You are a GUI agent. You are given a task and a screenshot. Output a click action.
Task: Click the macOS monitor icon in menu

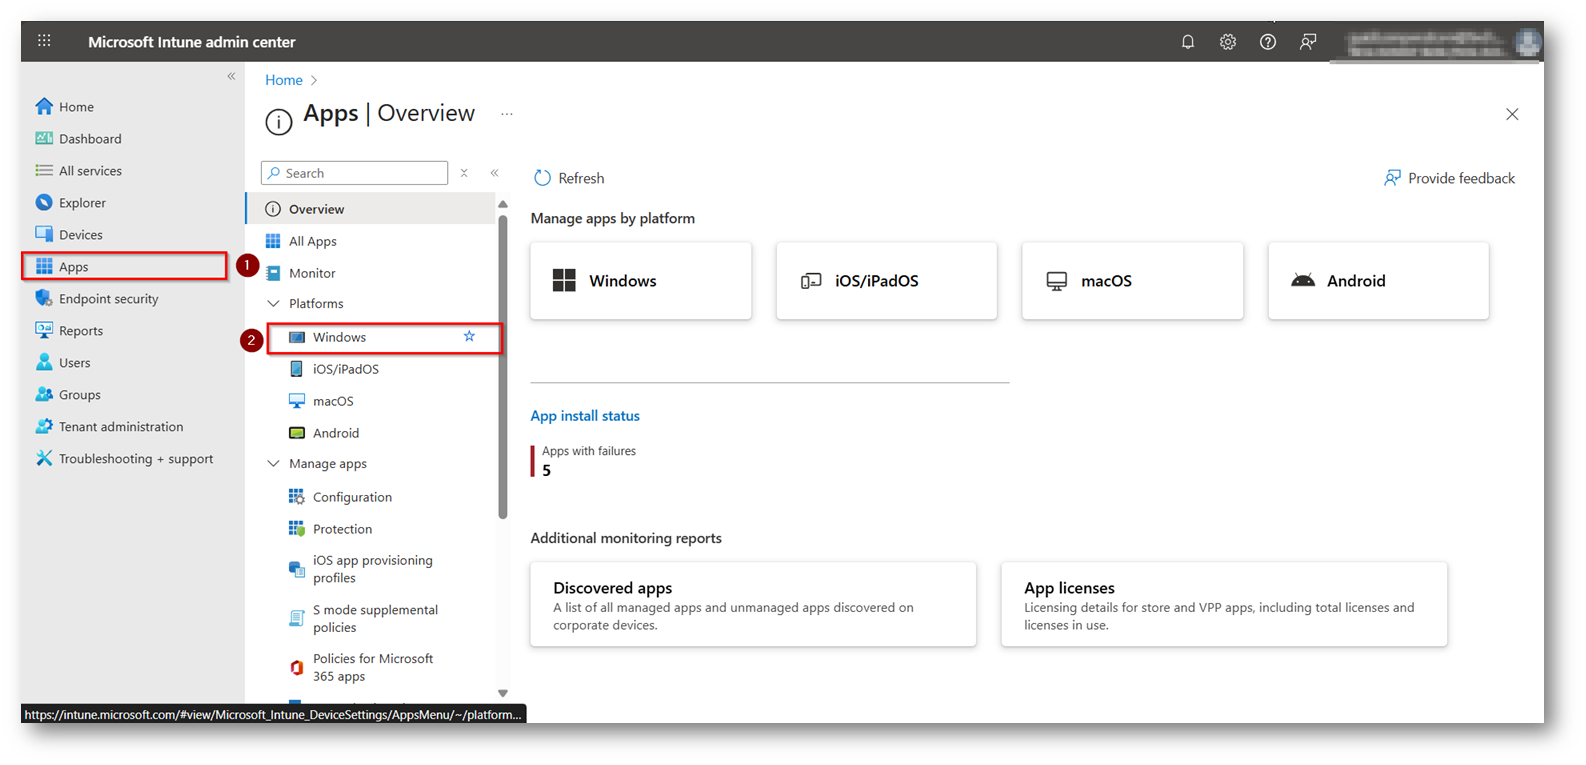click(297, 401)
